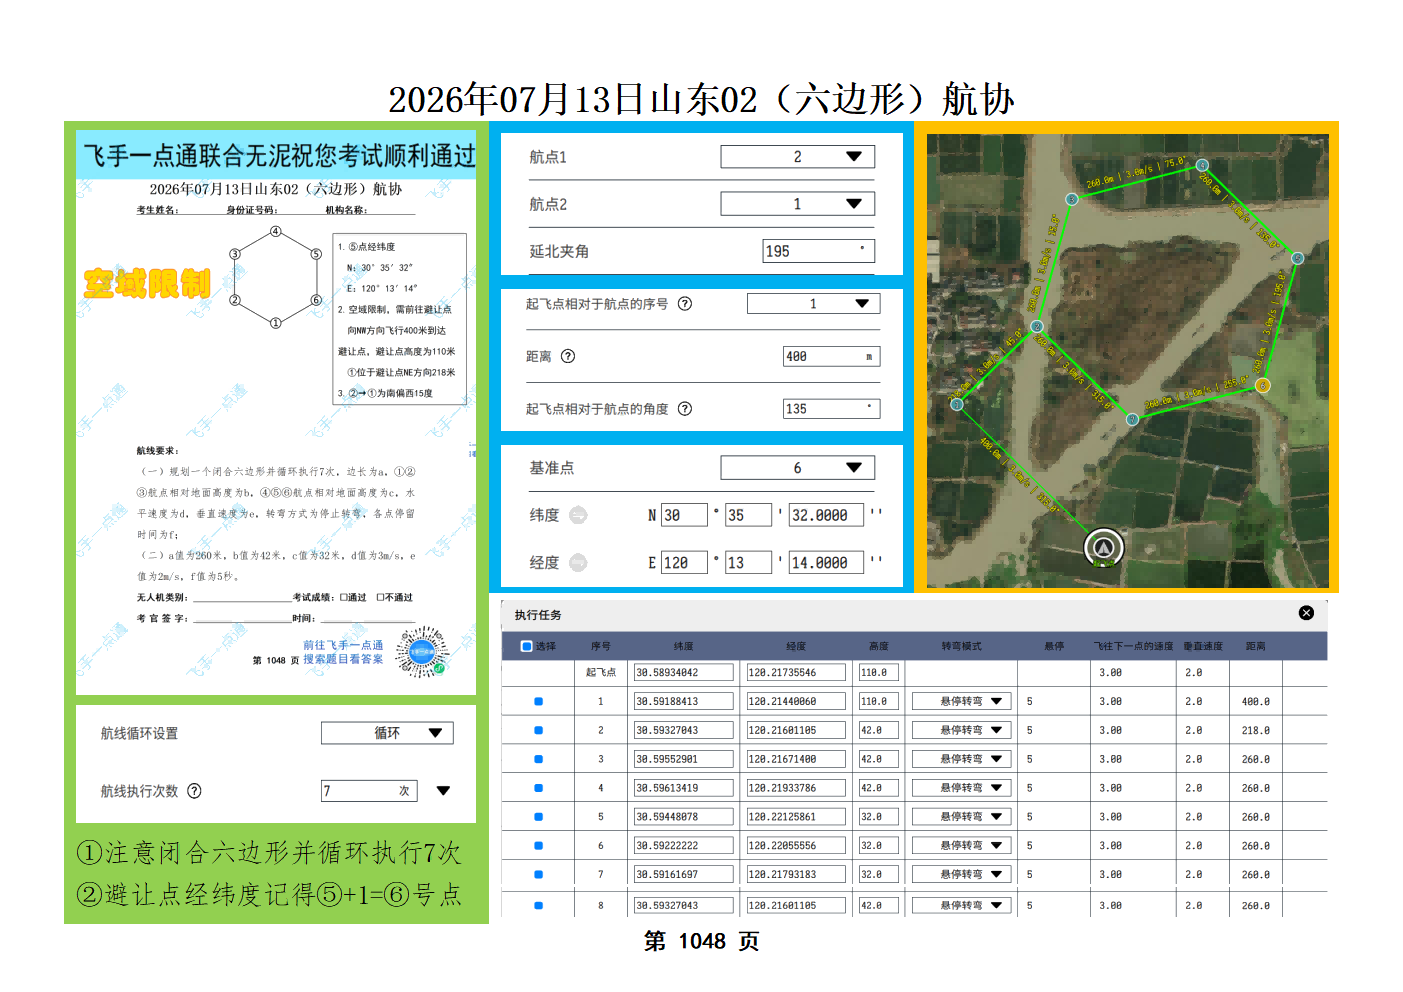Toggle the checkbox for table row 5
The height and width of the screenshot is (992, 1403).
tap(538, 817)
